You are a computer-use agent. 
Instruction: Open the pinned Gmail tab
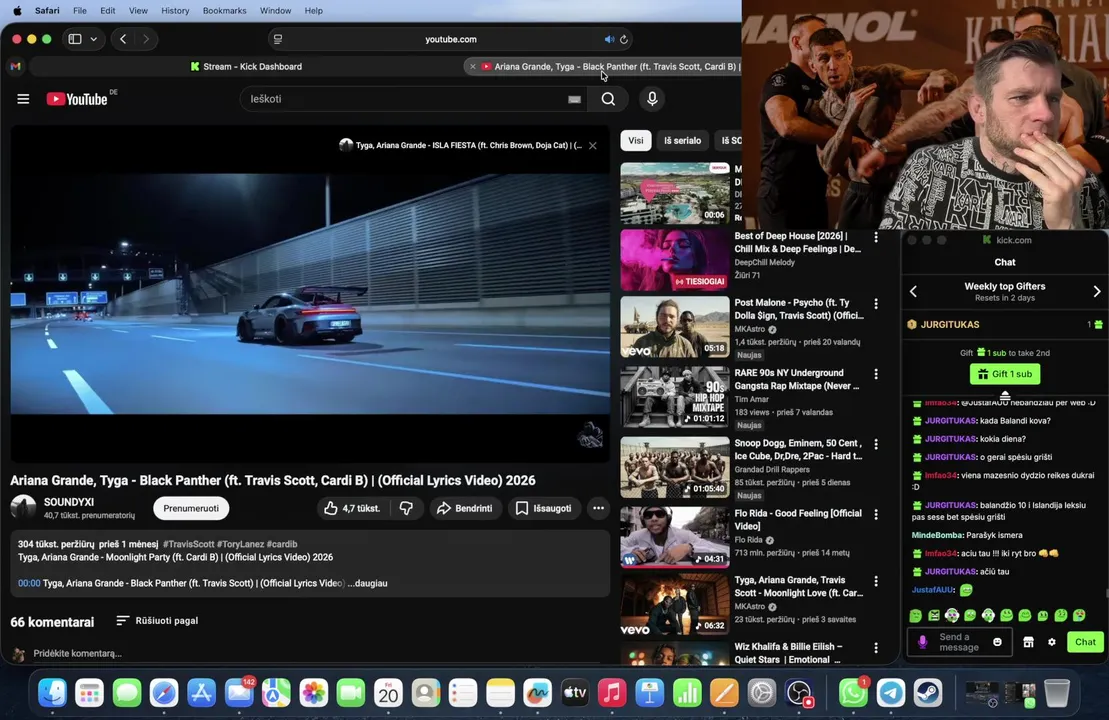pyautogui.click(x=16, y=66)
